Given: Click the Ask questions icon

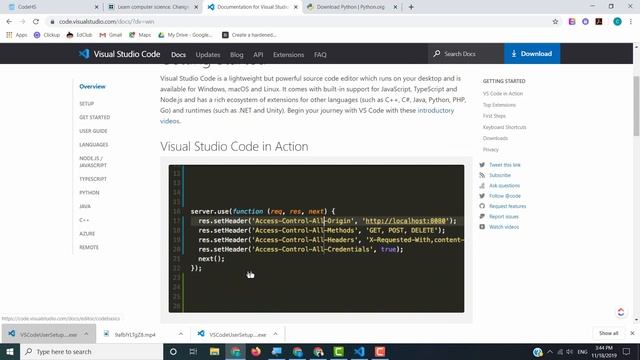Looking at the screenshot, I should (482, 185).
